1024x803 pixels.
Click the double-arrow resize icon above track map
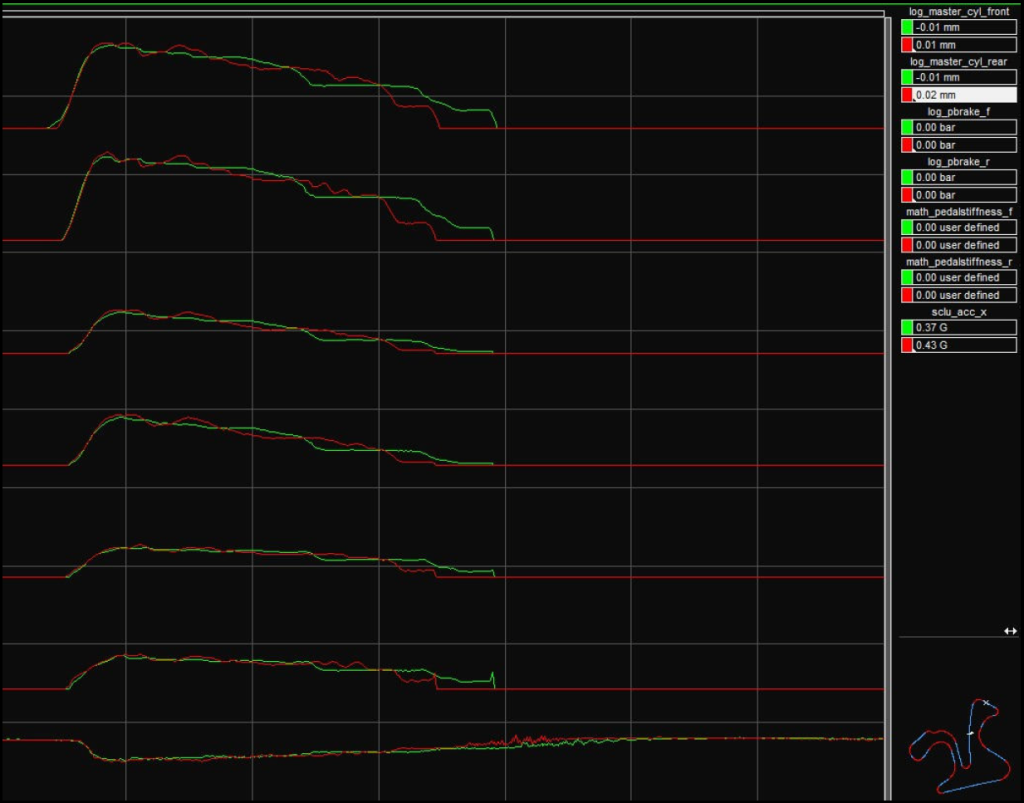1010,631
